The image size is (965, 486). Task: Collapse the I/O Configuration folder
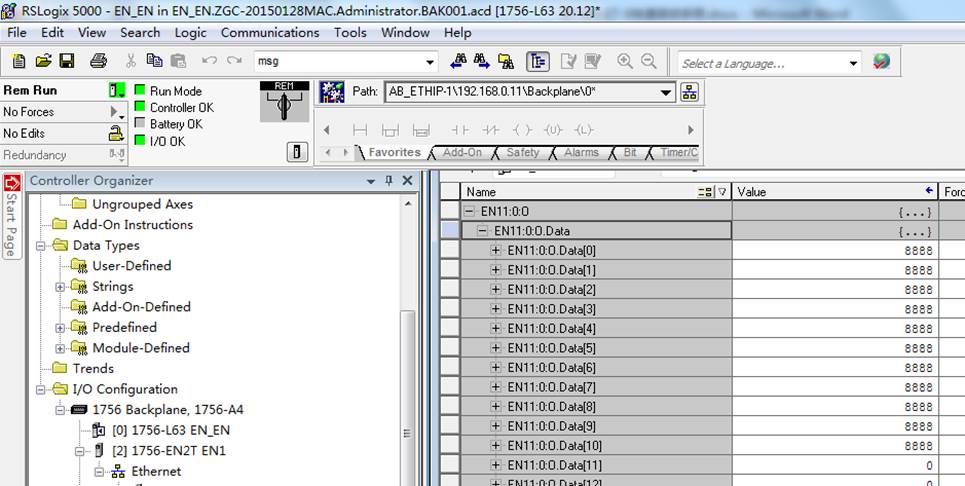(41, 389)
